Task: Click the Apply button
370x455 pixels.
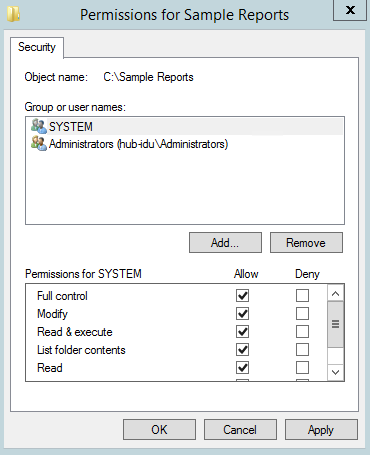Action: 321,430
